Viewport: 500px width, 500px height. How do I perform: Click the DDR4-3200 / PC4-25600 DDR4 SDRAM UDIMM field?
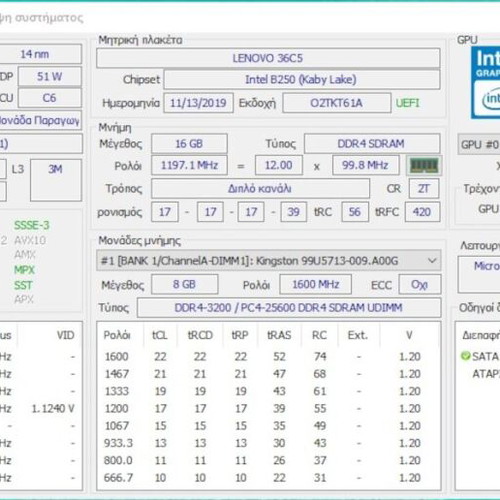click(x=289, y=307)
